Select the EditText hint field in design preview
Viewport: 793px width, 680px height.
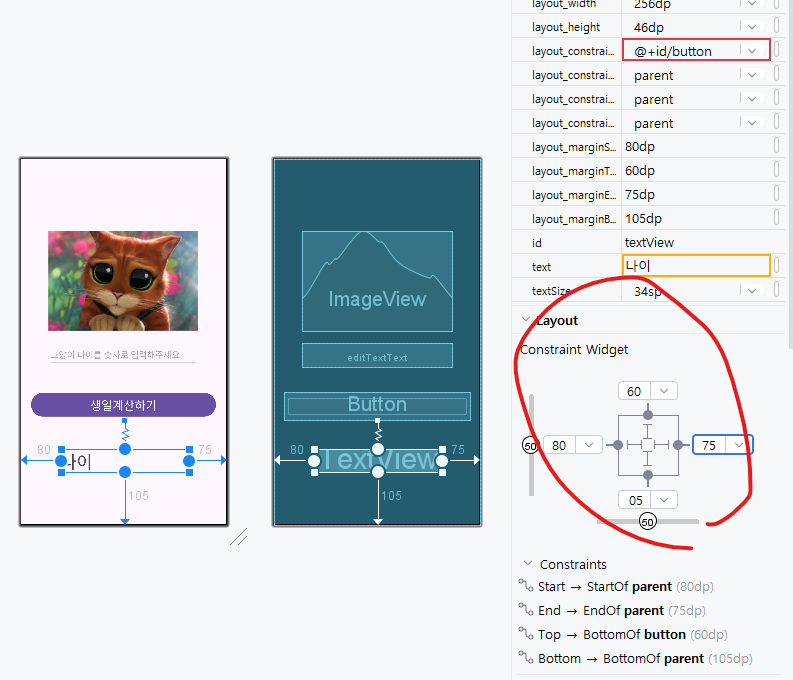[123, 354]
